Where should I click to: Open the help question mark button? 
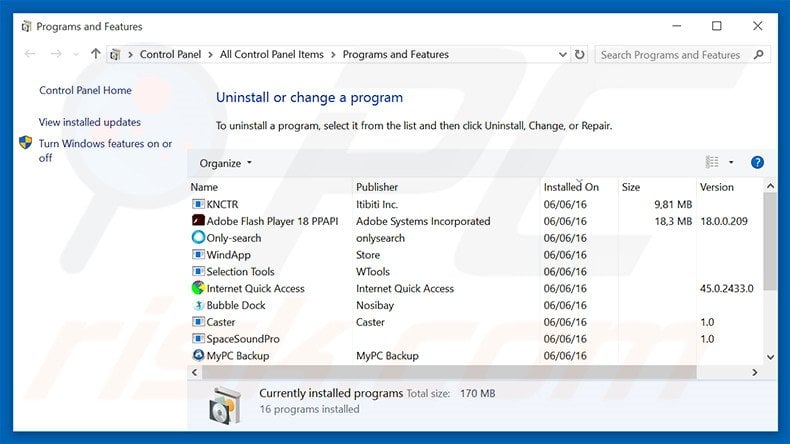click(757, 162)
